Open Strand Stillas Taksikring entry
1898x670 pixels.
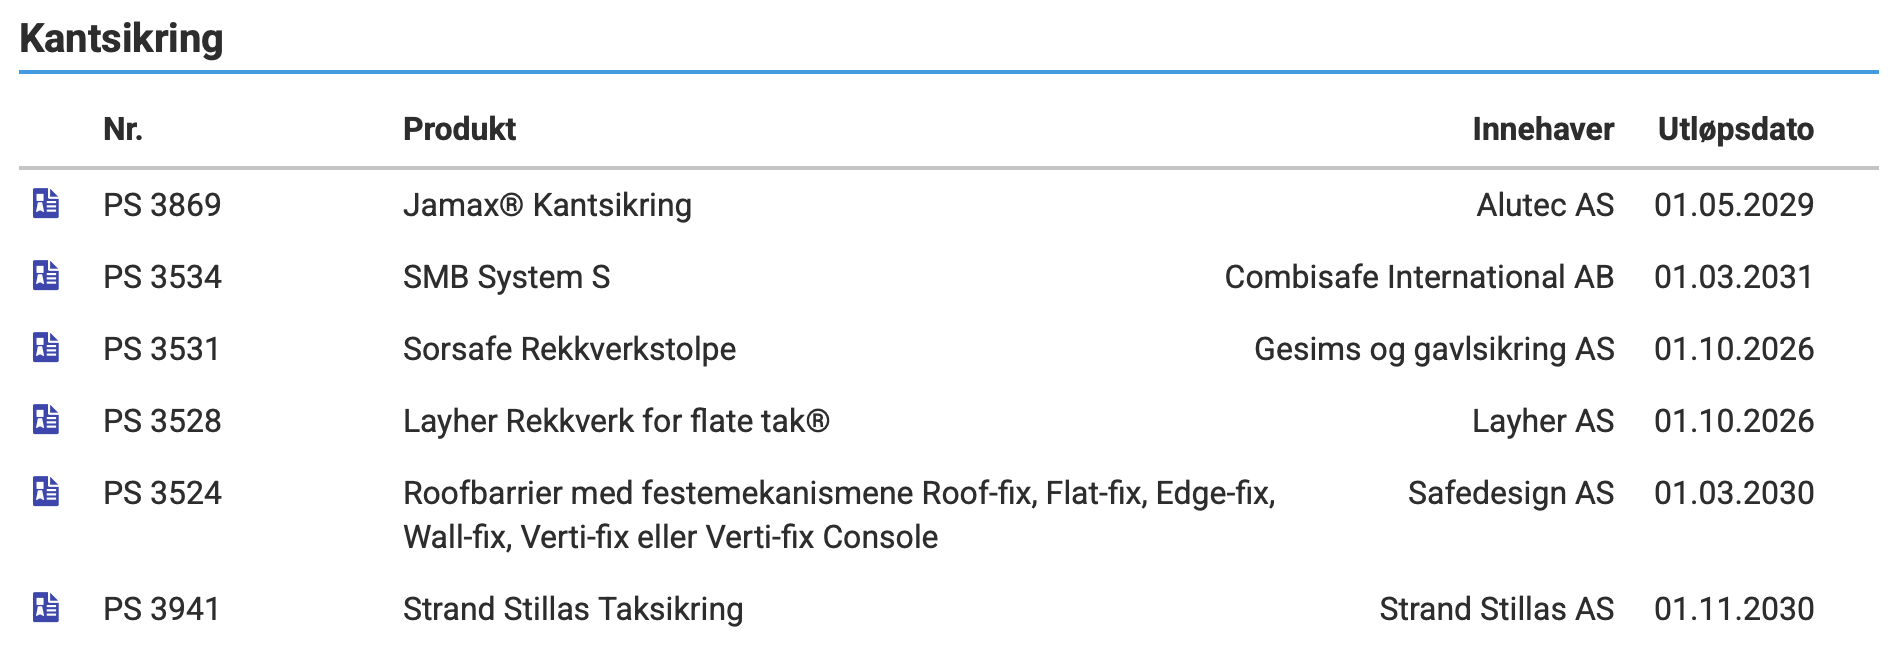click(x=573, y=609)
